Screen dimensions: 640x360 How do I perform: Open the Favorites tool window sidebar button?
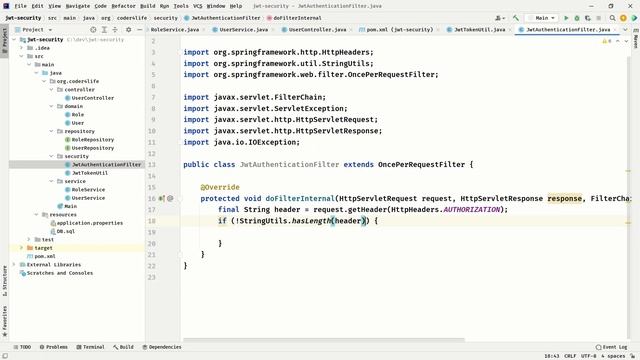coord(4,322)
